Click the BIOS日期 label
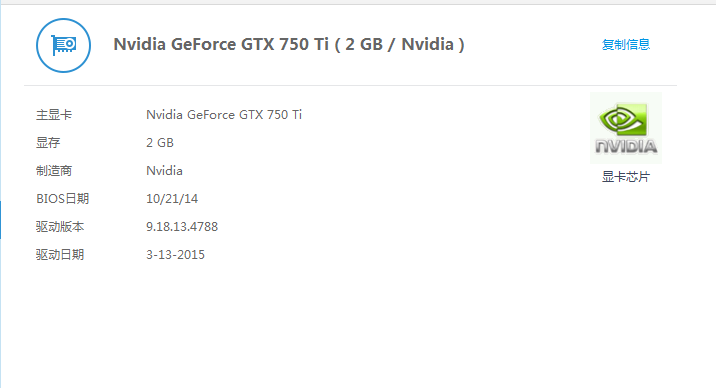 click(63, 199)
